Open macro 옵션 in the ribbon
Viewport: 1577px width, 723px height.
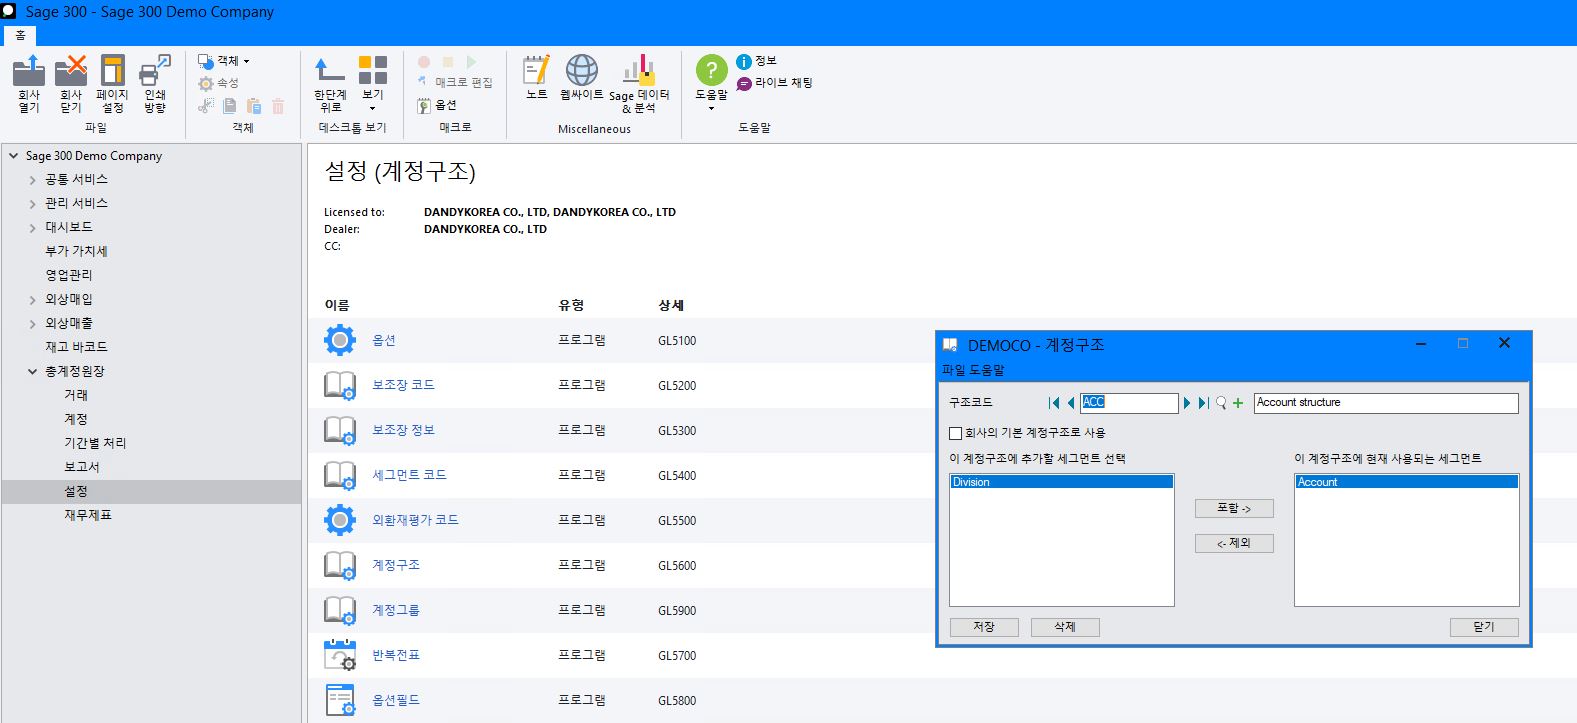[437, 105]
